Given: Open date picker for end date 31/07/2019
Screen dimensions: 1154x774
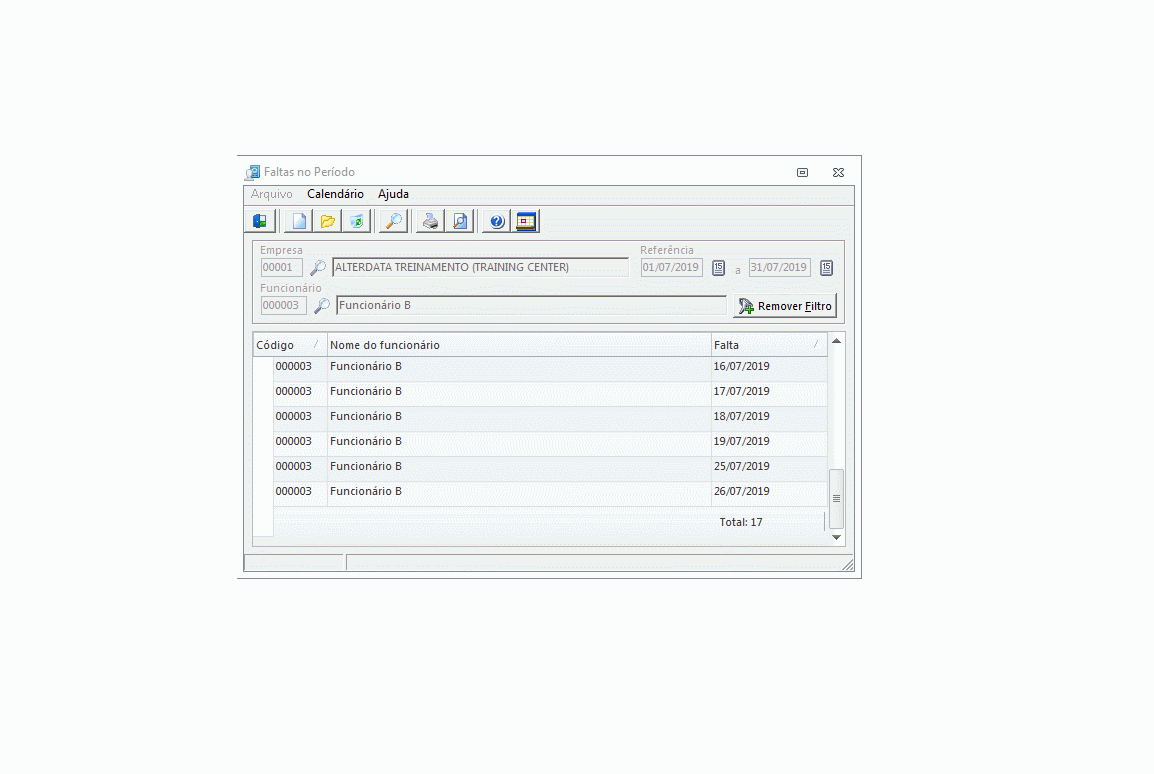Looking at the screenshot, I should pyautogui.click(x=826, y=268).
